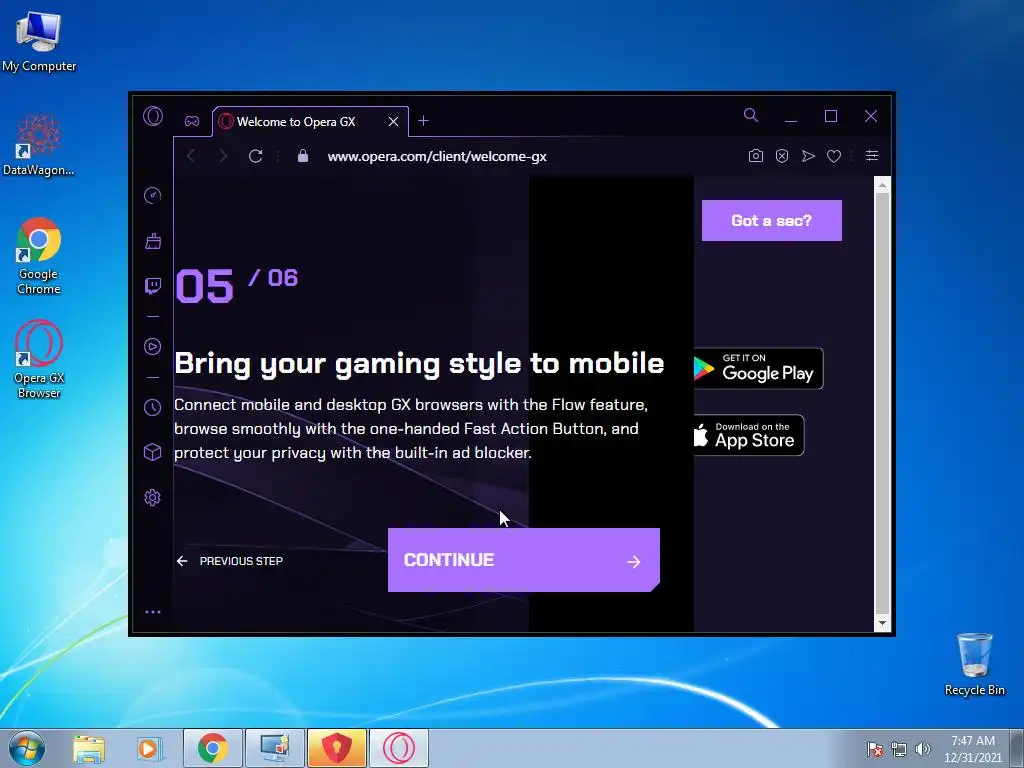Open a new tab with plus button

(423, 121)
